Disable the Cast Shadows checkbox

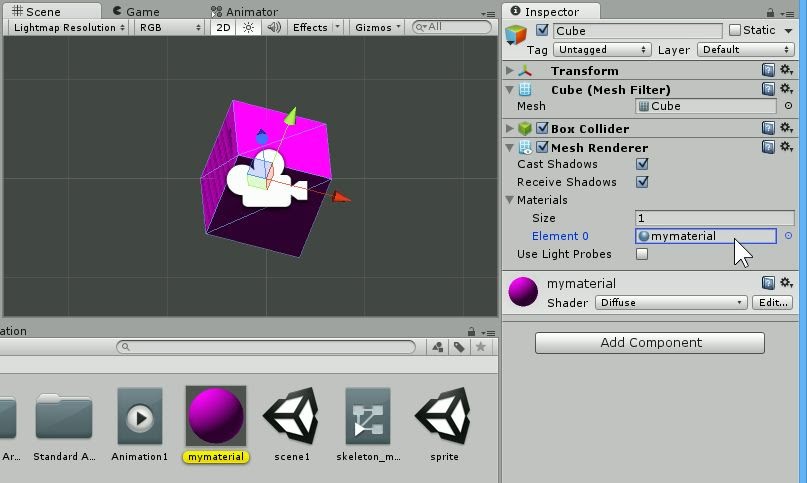click(x=642, y=164)
